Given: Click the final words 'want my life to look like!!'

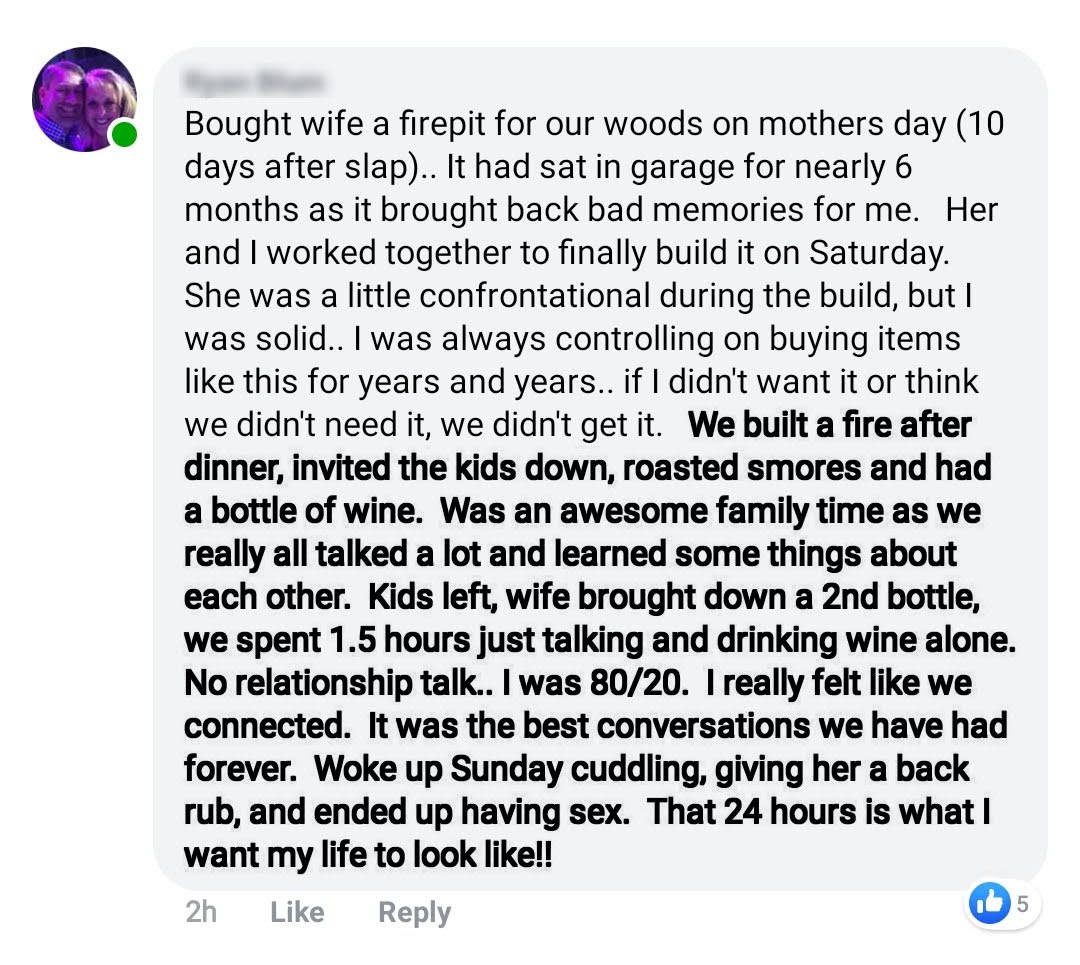Looking at the screenshot, I should [x=368, y=856].
